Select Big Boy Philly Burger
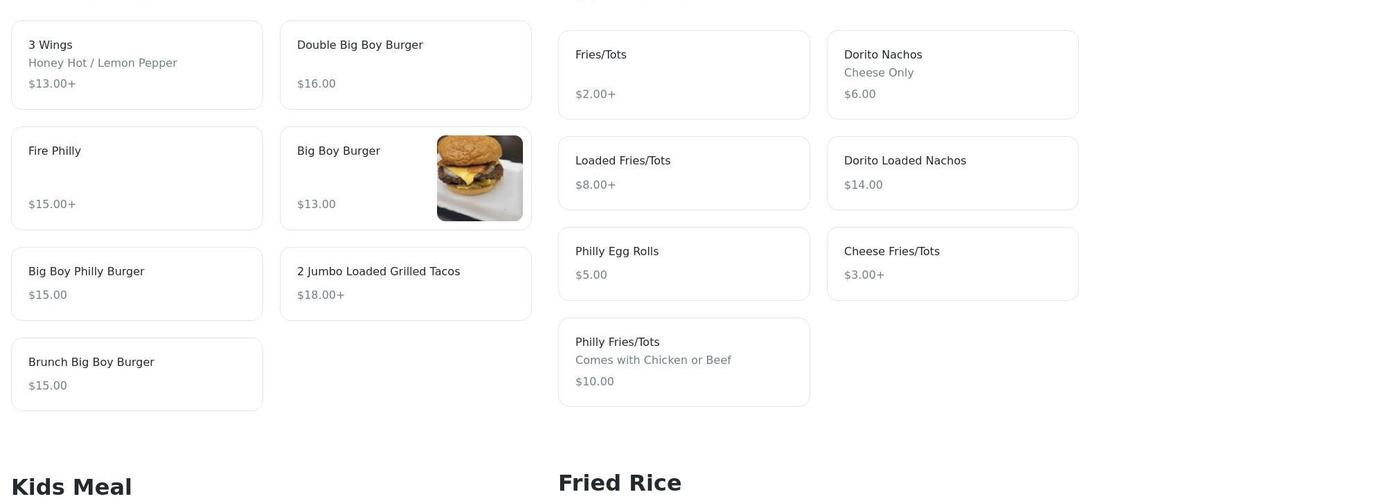 [x=136, y=284]
